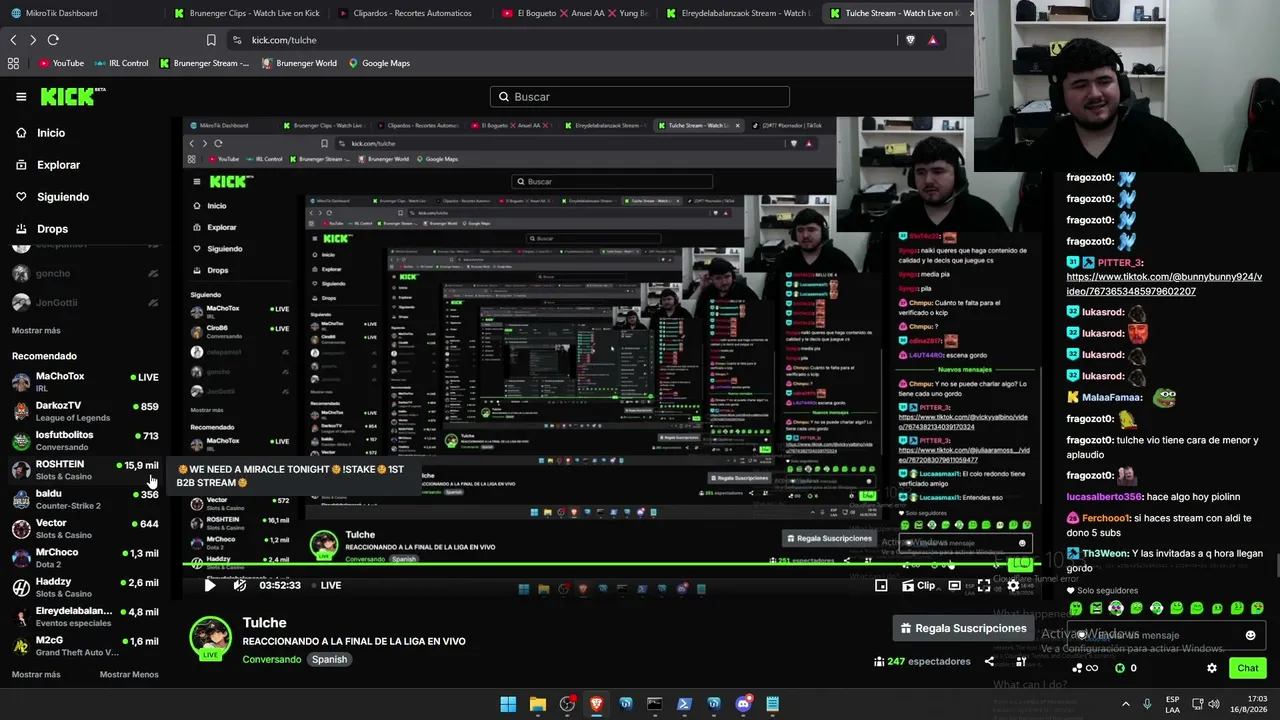Viewport: 1280px width, 720px height.
Task: Open Brave browser from the taskbar
Action: 596,704
